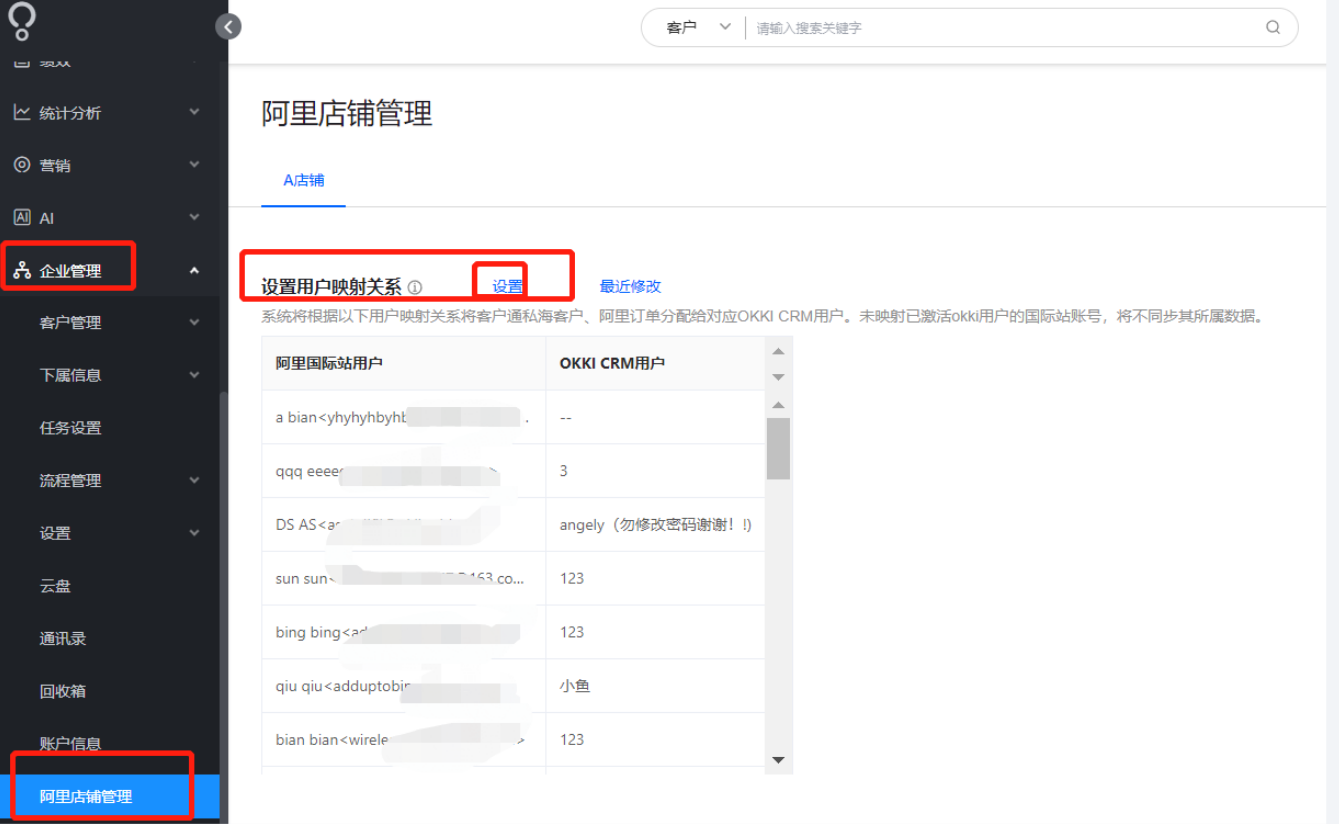Expand the AI menu chevron
The width and height of the screenshot is (1339, 824).
194,216
